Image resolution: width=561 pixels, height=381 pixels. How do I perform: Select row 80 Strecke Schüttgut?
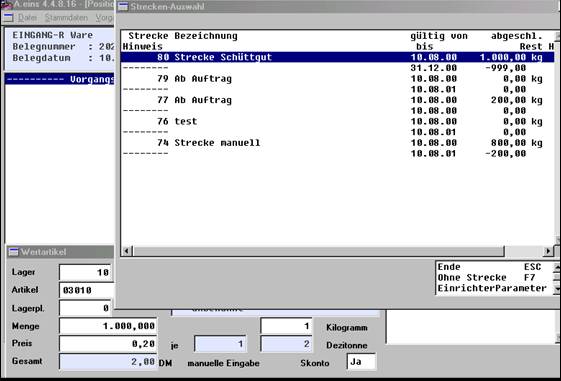tap(337, 57)
